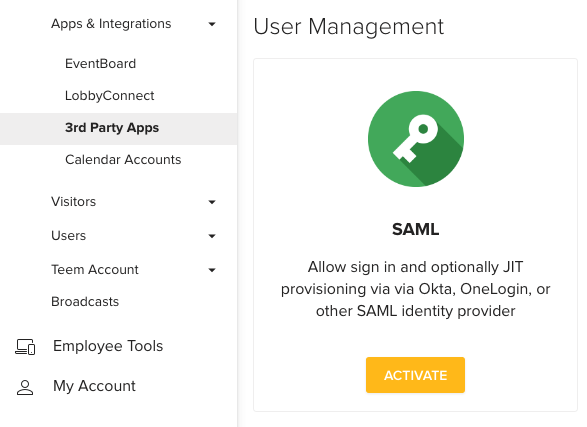
Task: Click the green SAML key icon
Action: click(416, 139)
